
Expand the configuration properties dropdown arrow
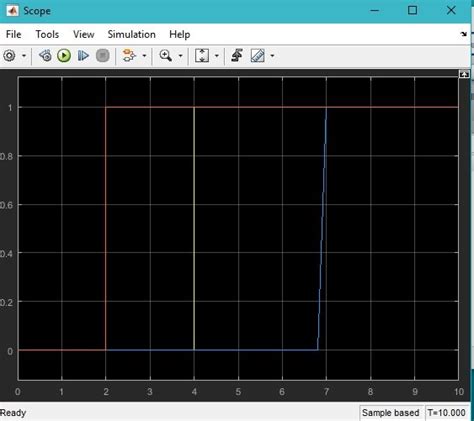[24, 56]
